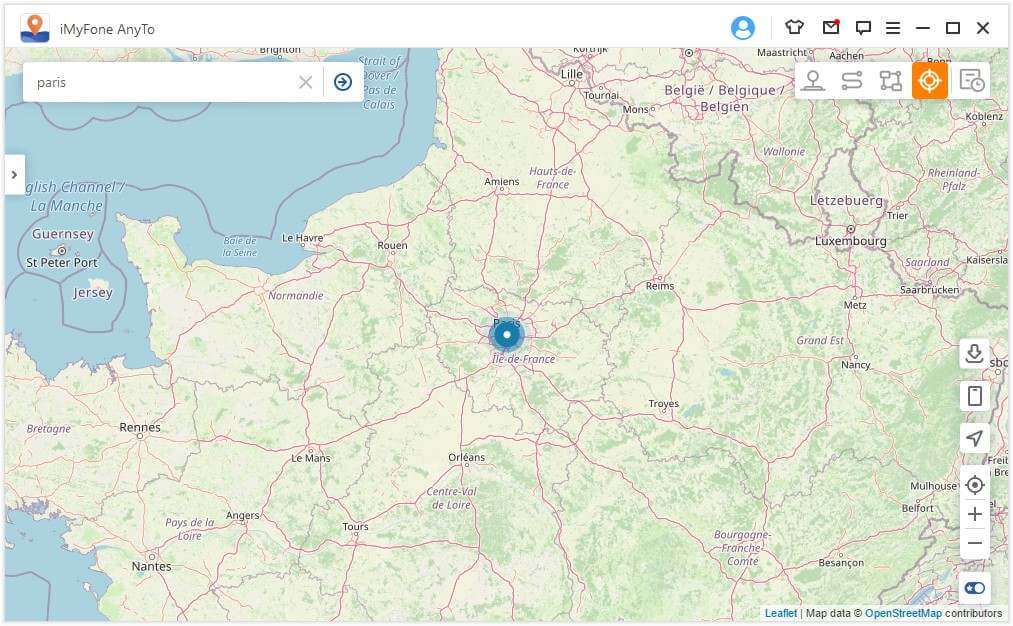Image resolution: width=1013 pixels, height=626 pixels.
Task: Click the Troyes city label
Action: [663, 404]
